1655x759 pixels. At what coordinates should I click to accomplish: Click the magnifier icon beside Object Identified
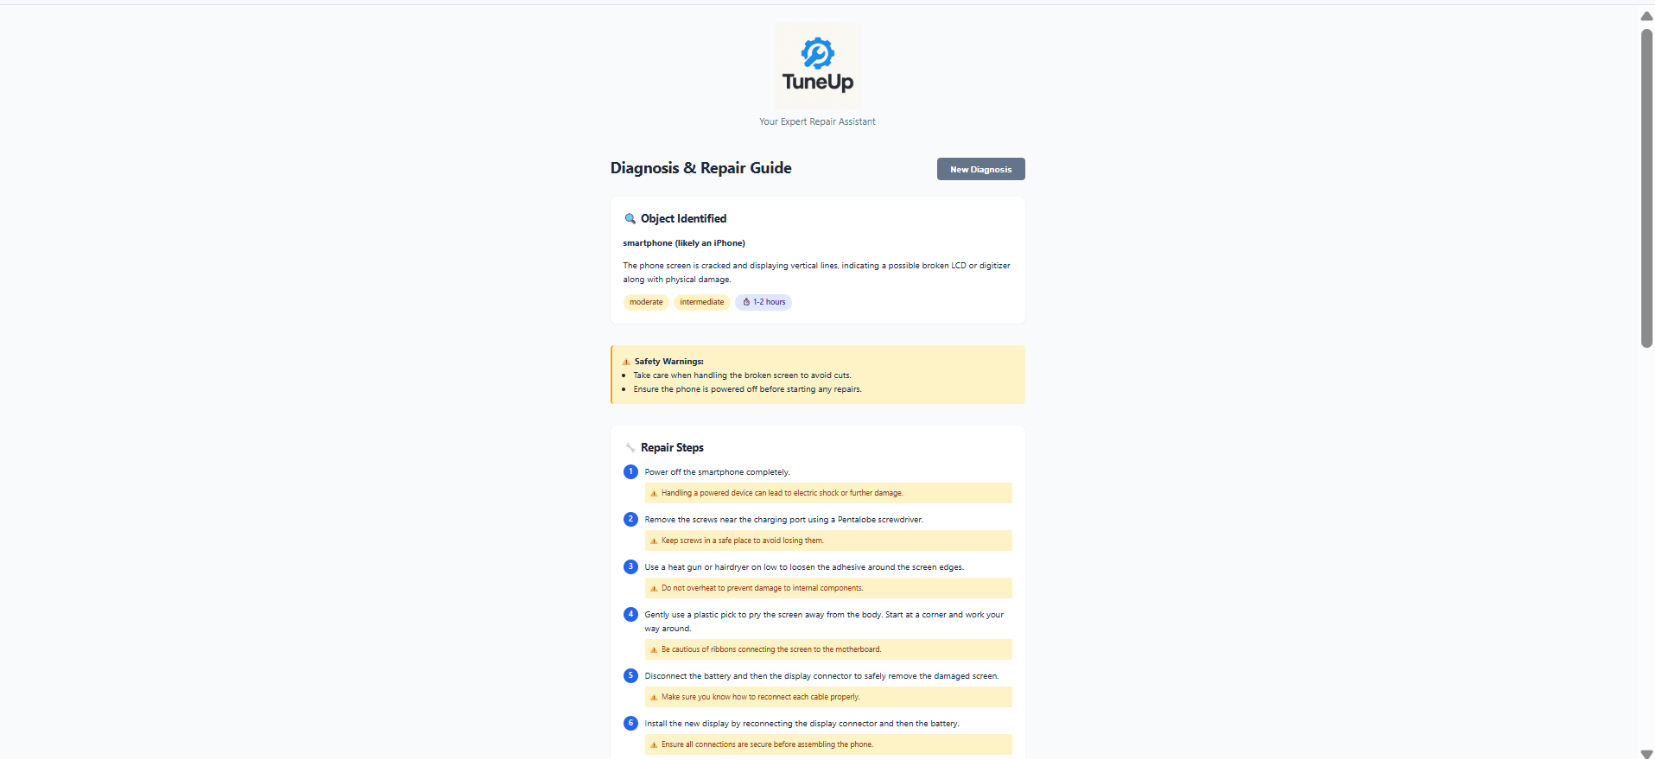630,219
